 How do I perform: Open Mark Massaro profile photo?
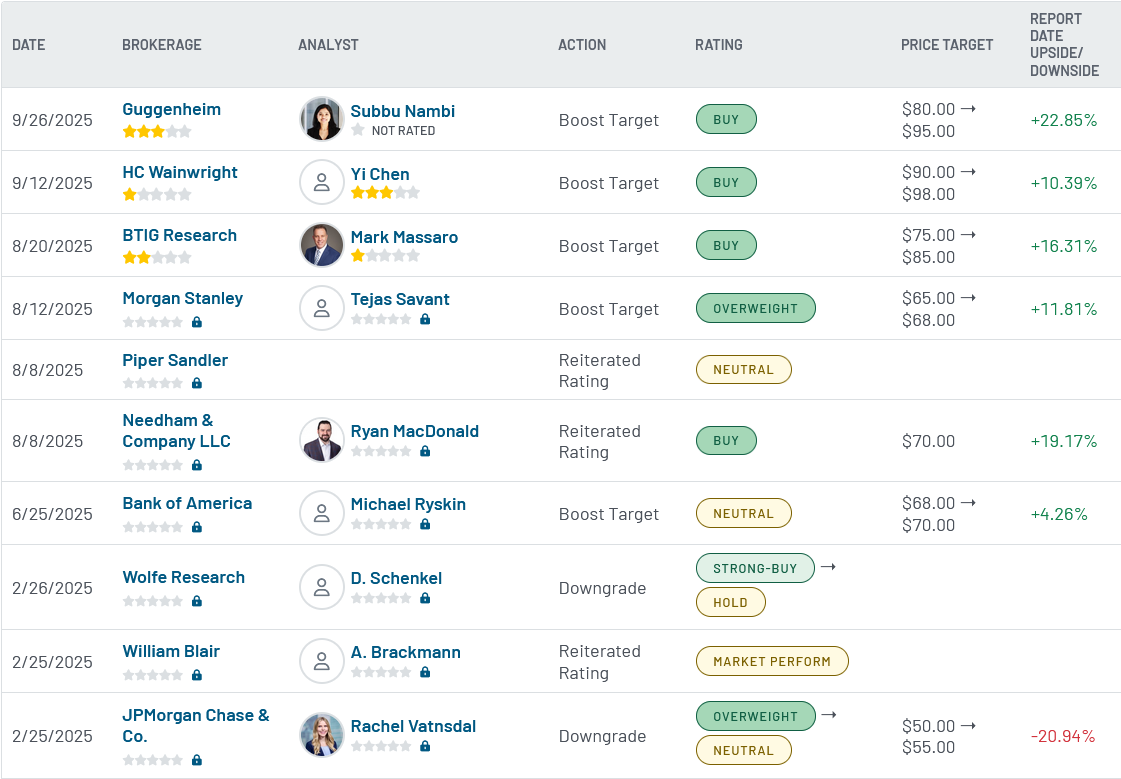(322, 245)
